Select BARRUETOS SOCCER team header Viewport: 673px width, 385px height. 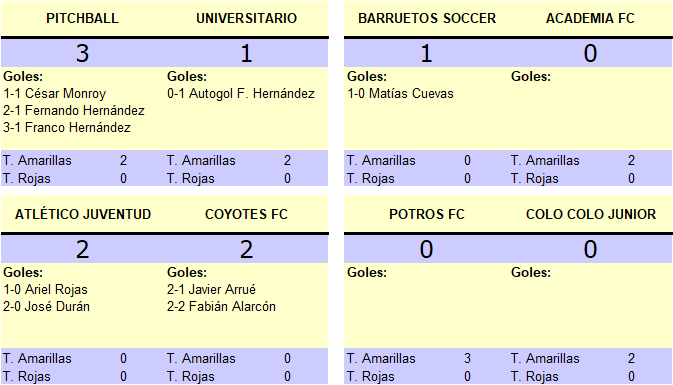pos(427,18)
